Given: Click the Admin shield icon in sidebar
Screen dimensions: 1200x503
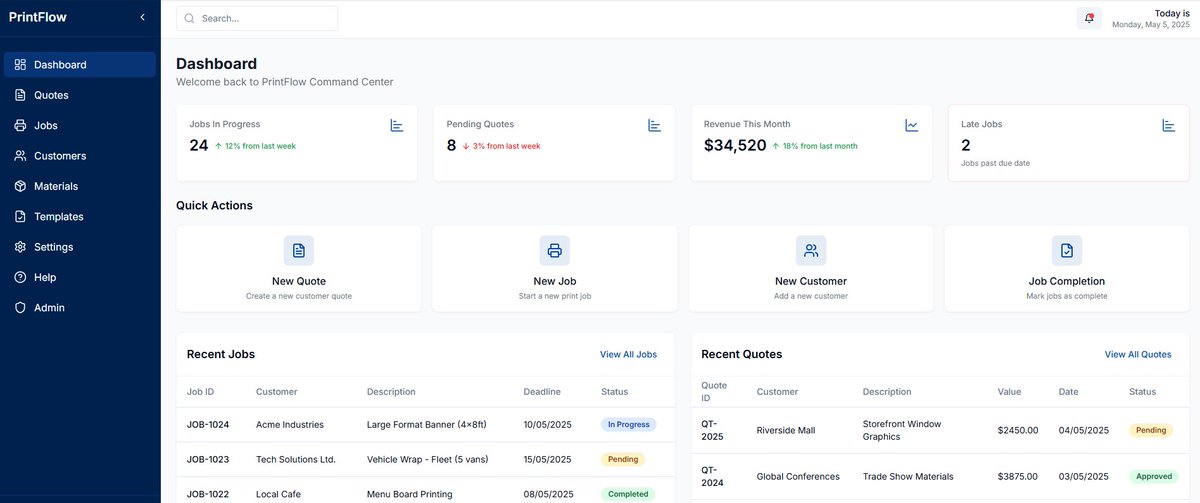Looking at the screenshot, I should point(20,308).
